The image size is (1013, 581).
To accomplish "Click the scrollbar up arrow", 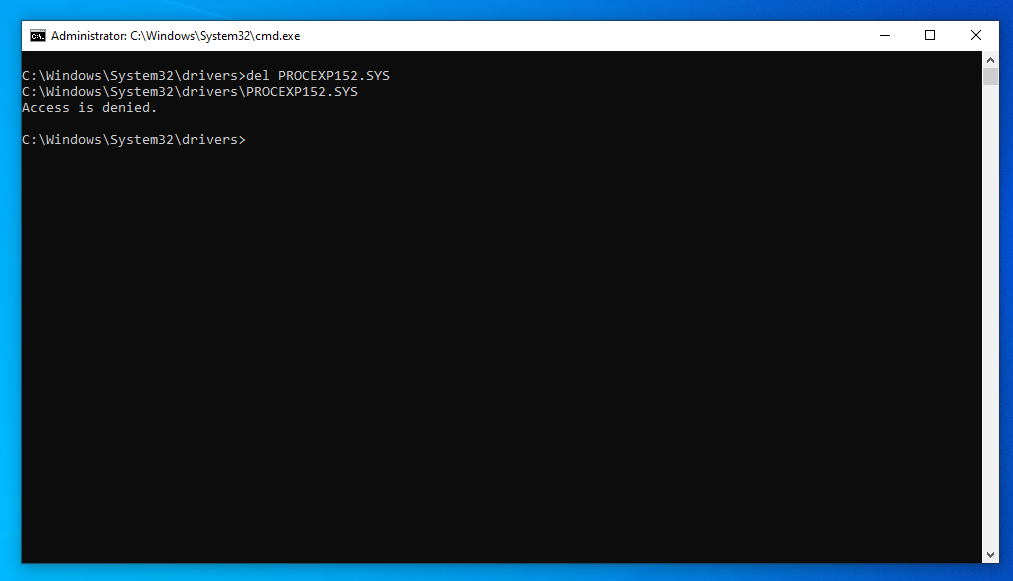I will tap(991, 59).
